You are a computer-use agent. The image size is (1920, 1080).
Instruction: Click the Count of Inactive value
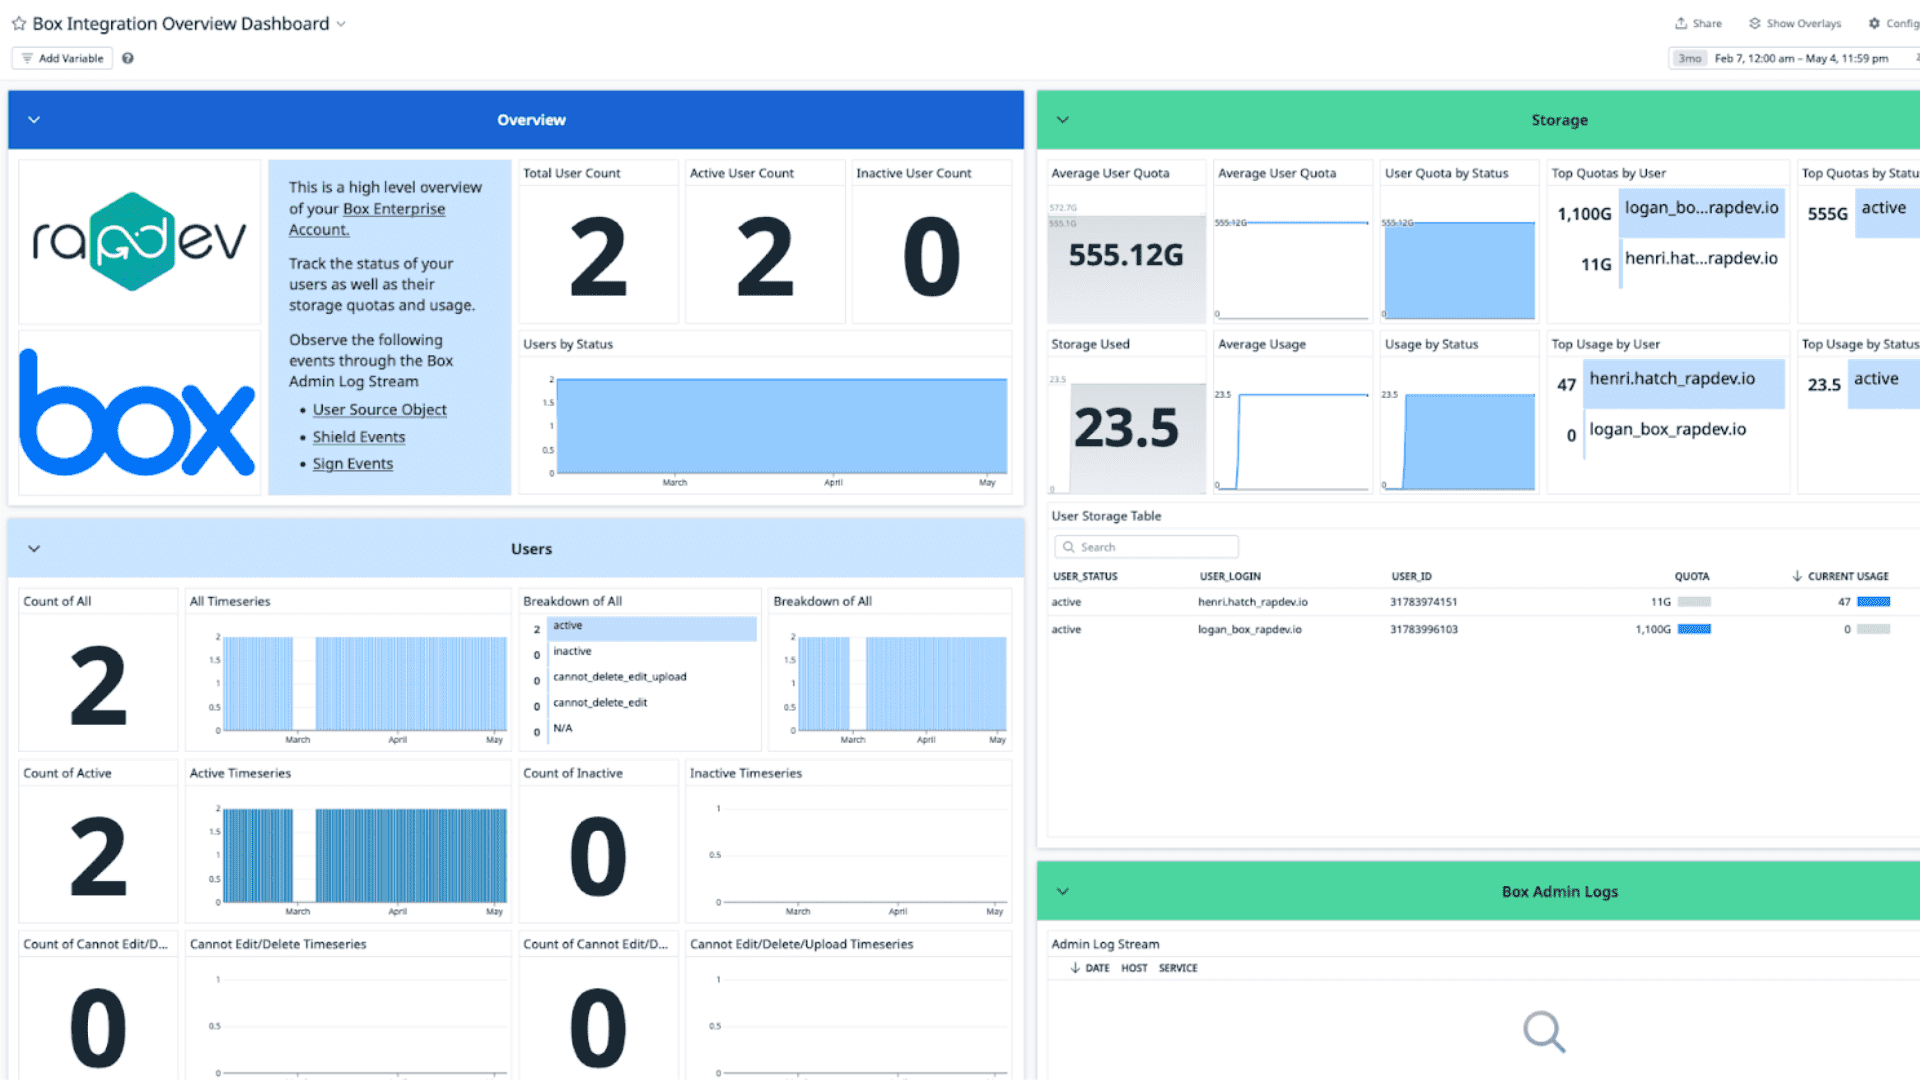(598, 857)
